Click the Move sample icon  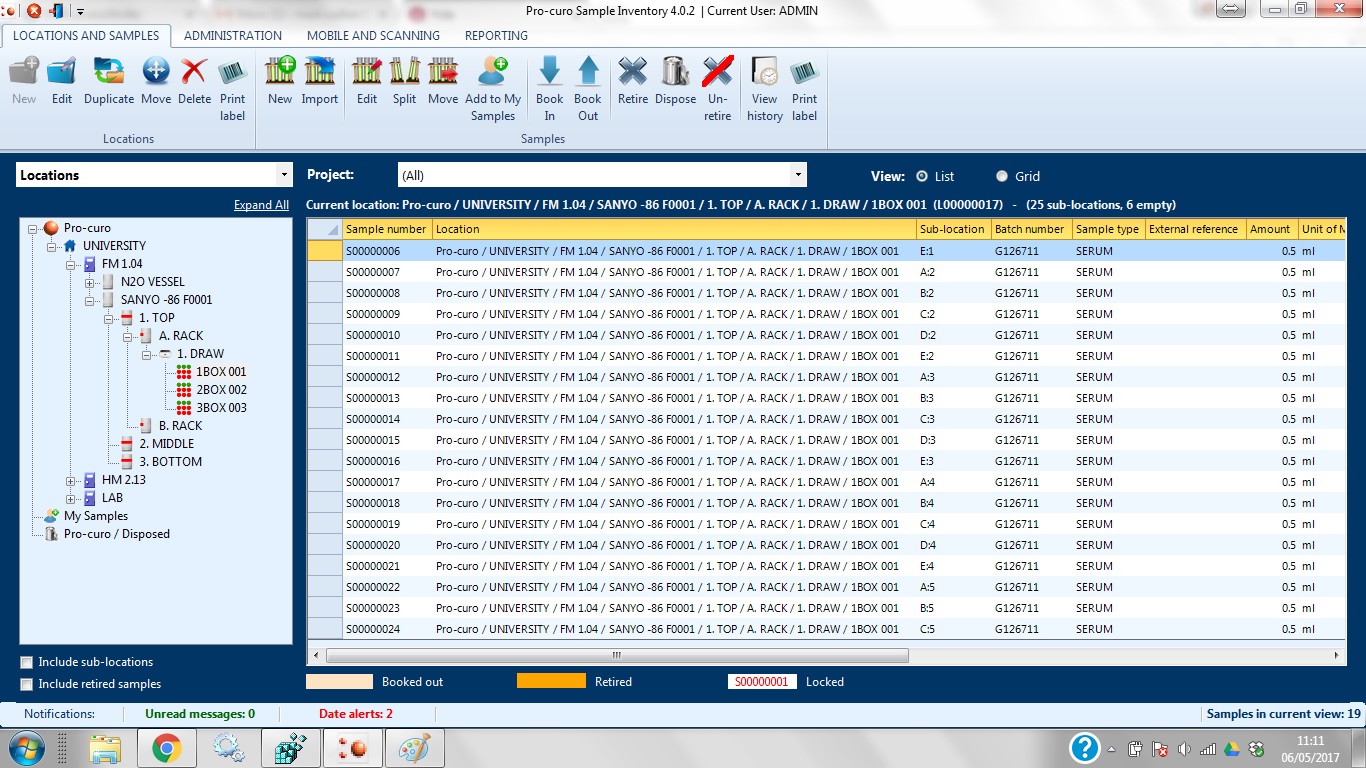[x=443, y=72]
